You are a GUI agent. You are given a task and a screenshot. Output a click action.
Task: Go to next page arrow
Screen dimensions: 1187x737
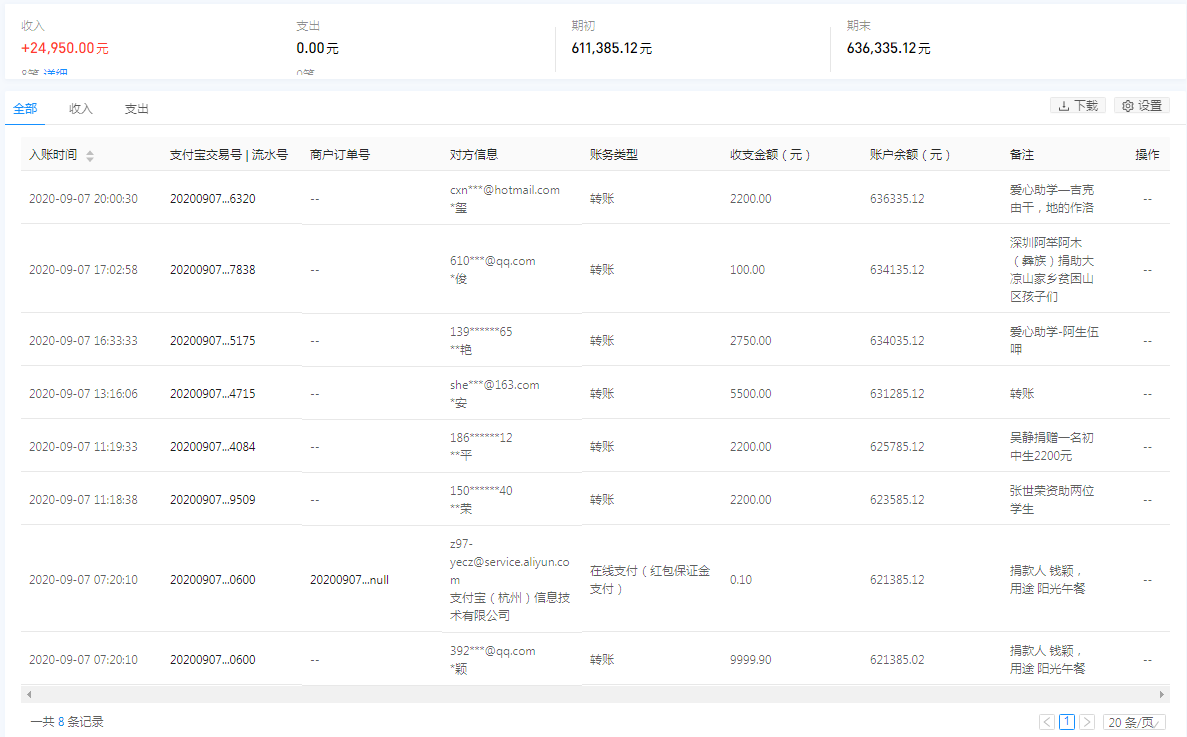point(1087,722)
